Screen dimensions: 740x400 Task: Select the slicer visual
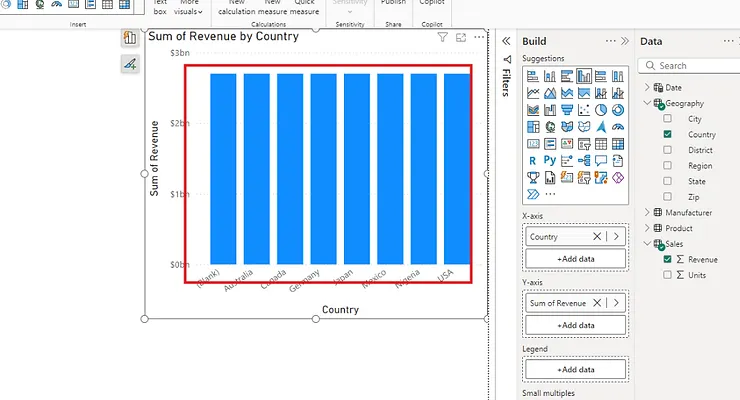point(584,144)
